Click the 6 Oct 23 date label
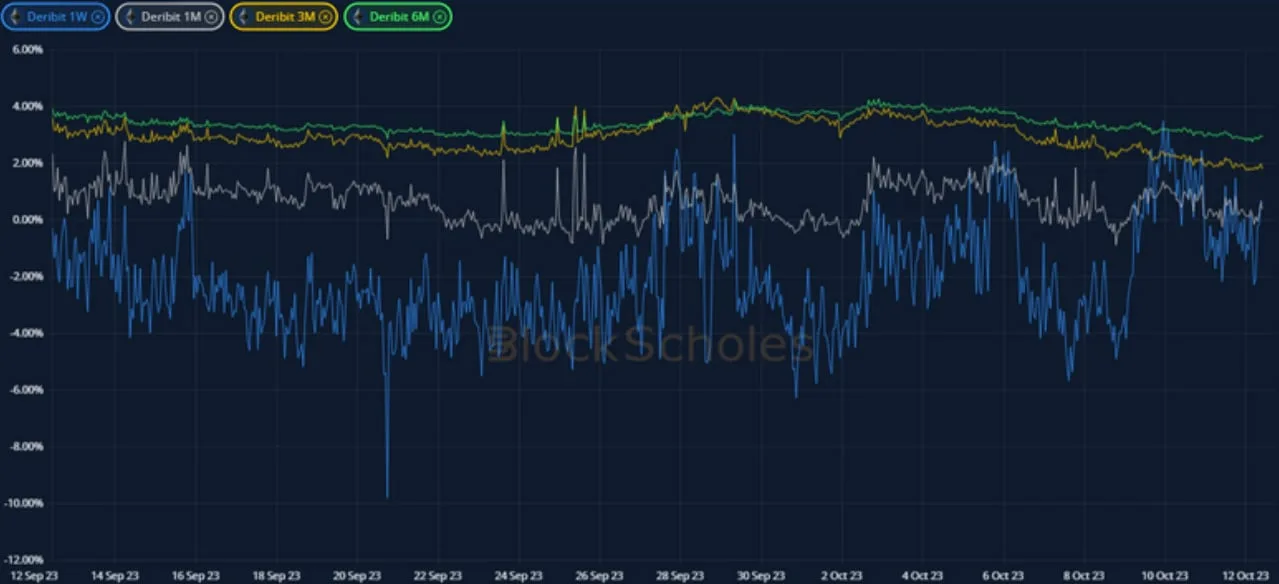Viewport: 1279px width, 584px height. click(x=1003, y=576)
